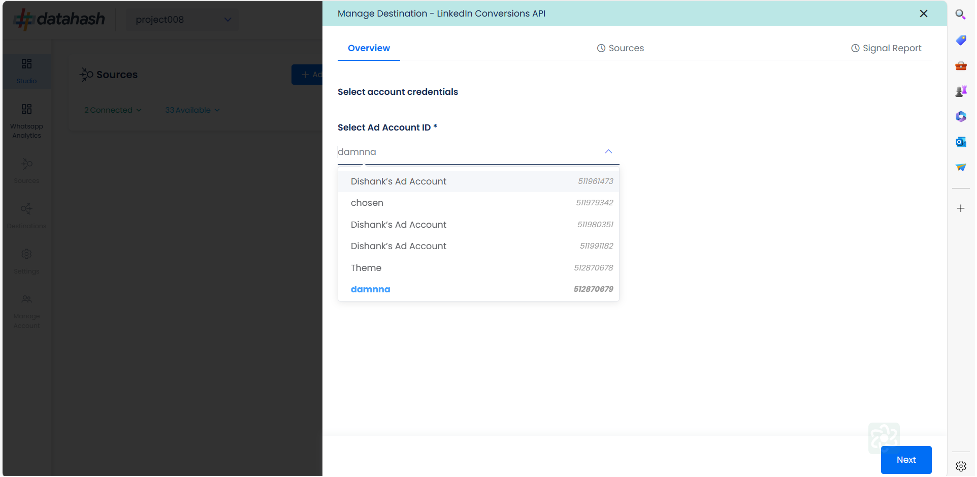This screenshot has height=477, width=977.
Task: Switch to the Overview tab
Action: click(369, 48)
